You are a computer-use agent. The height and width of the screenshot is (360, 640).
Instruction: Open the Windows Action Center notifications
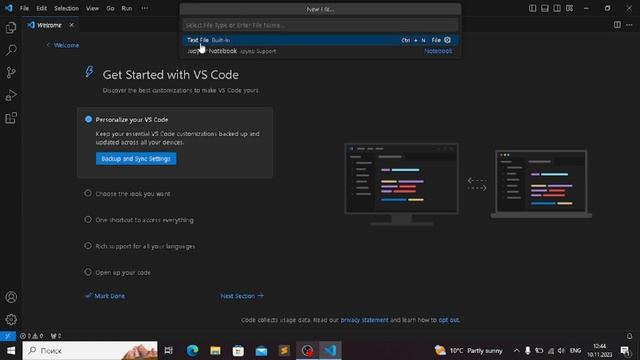click(x=625, y=351)
